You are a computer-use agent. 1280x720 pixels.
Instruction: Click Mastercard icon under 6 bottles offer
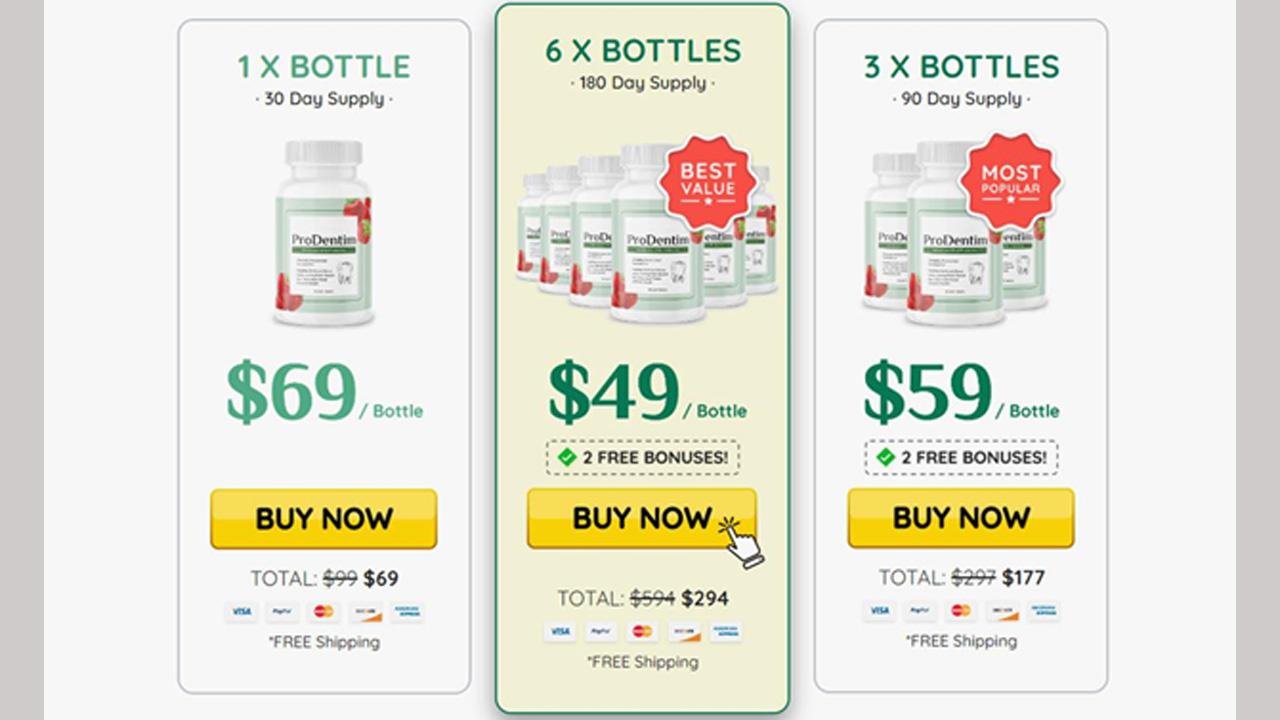tap(643, 631)
